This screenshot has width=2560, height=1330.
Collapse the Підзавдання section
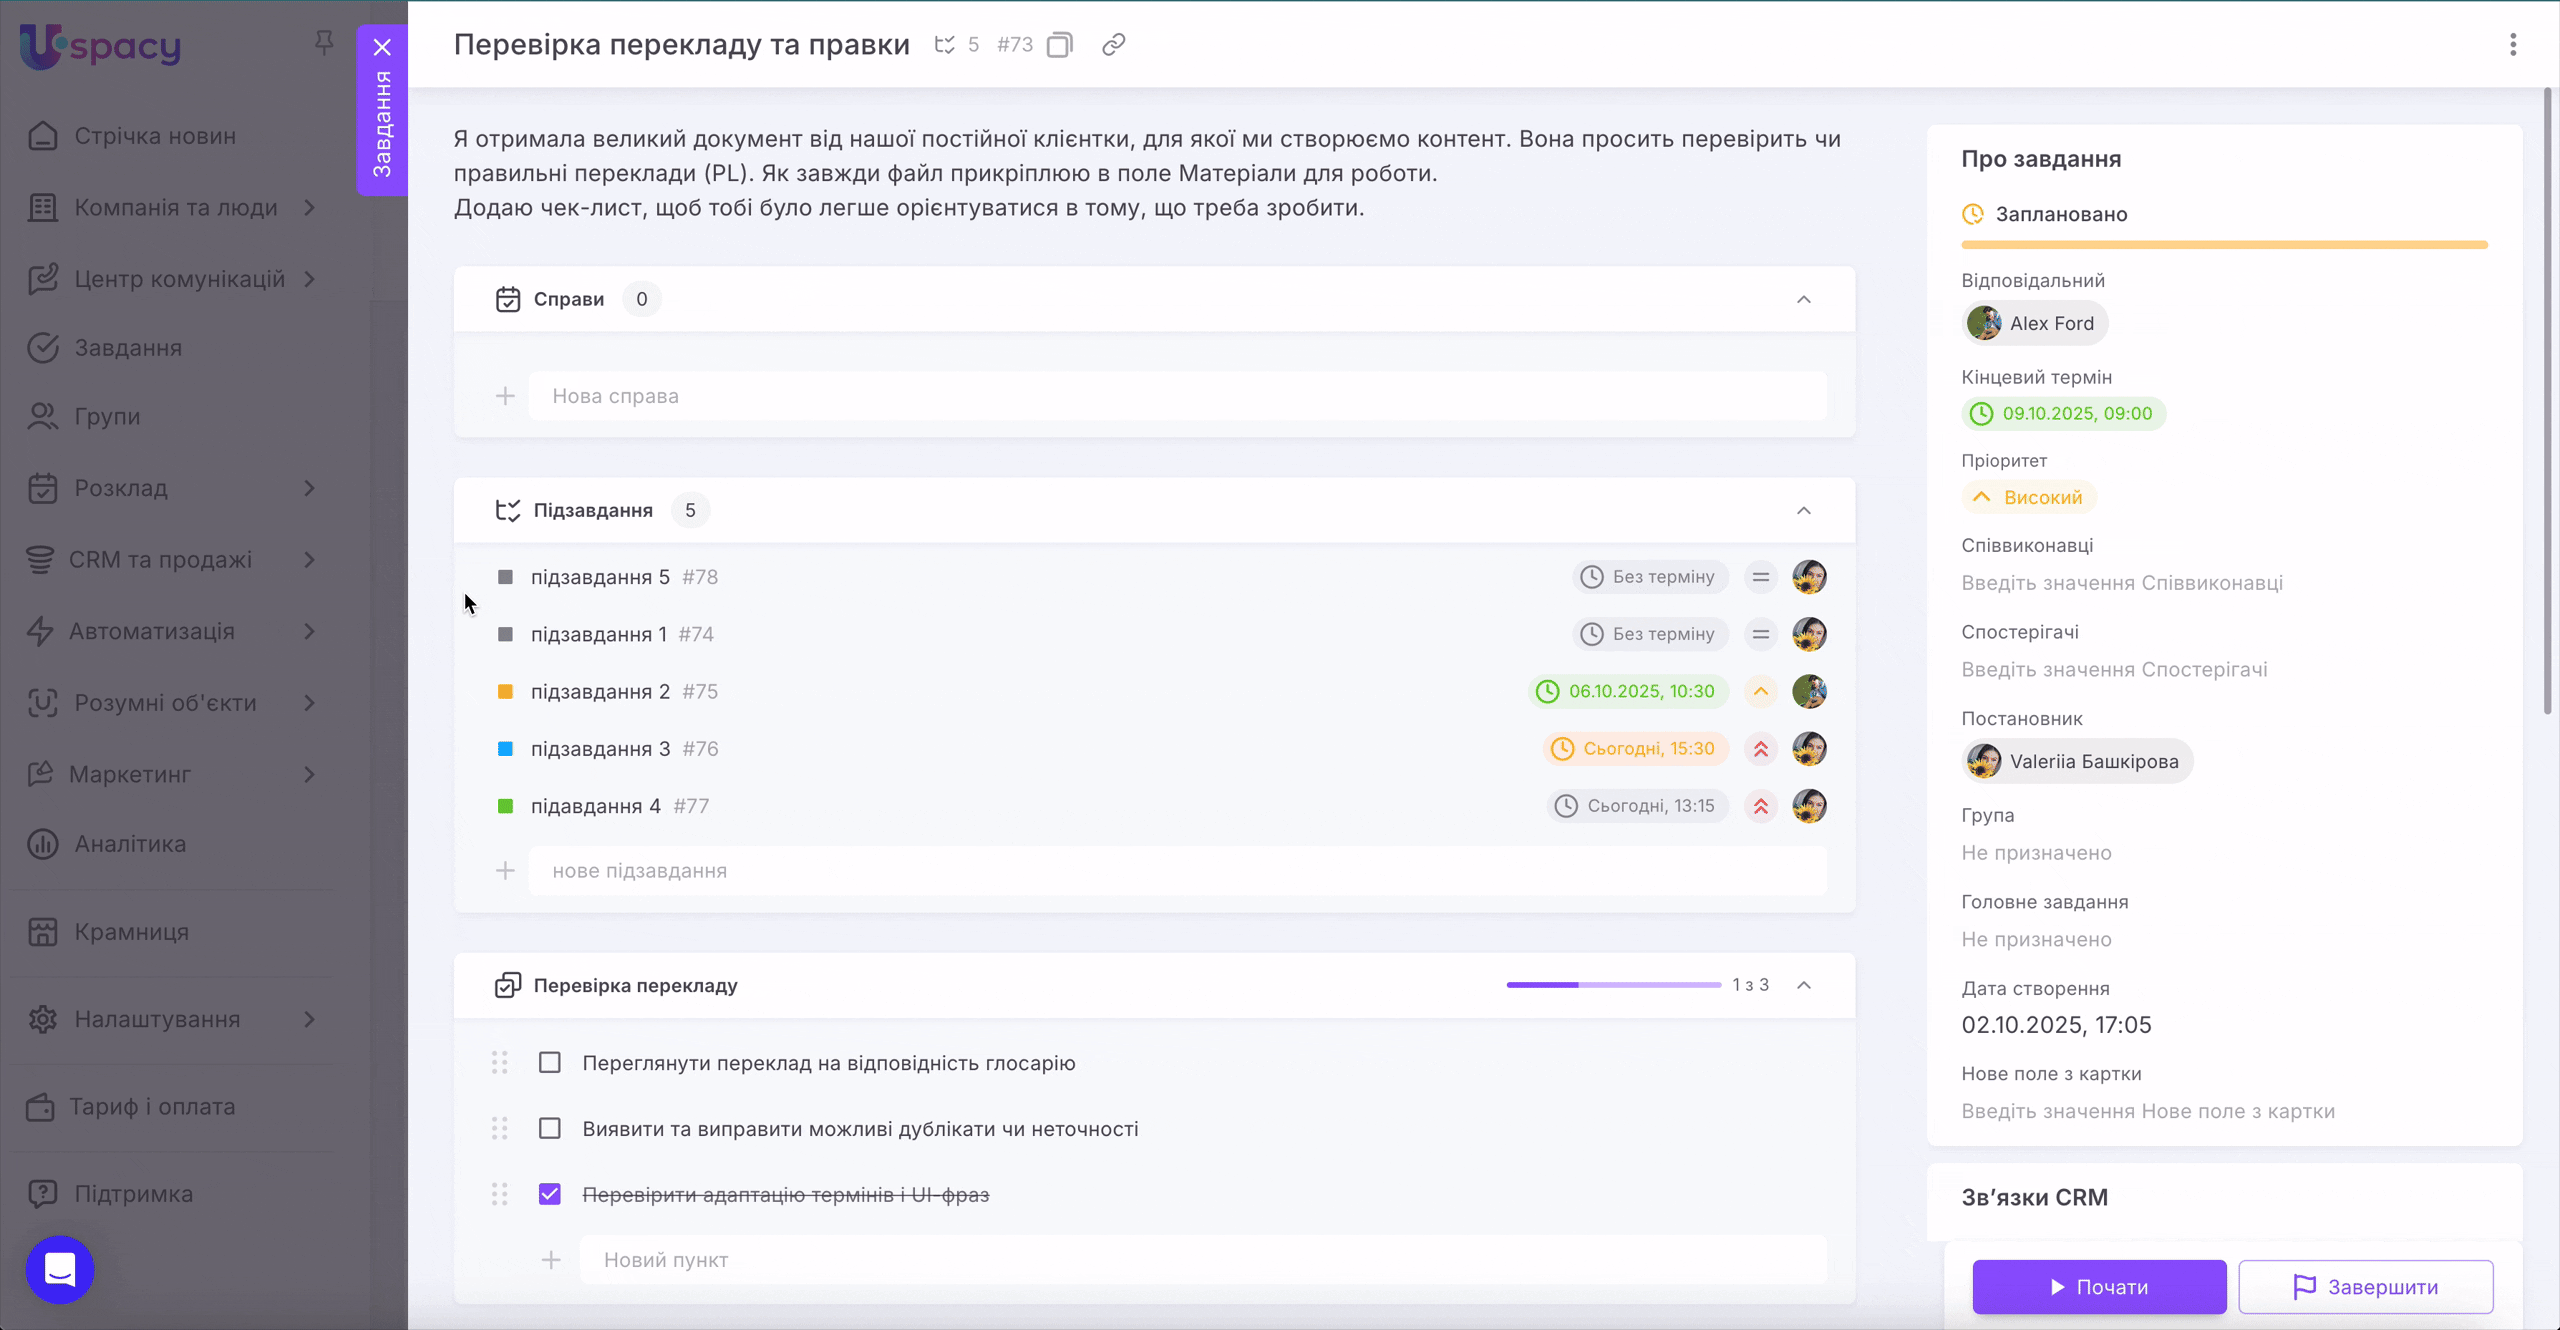1803,511
